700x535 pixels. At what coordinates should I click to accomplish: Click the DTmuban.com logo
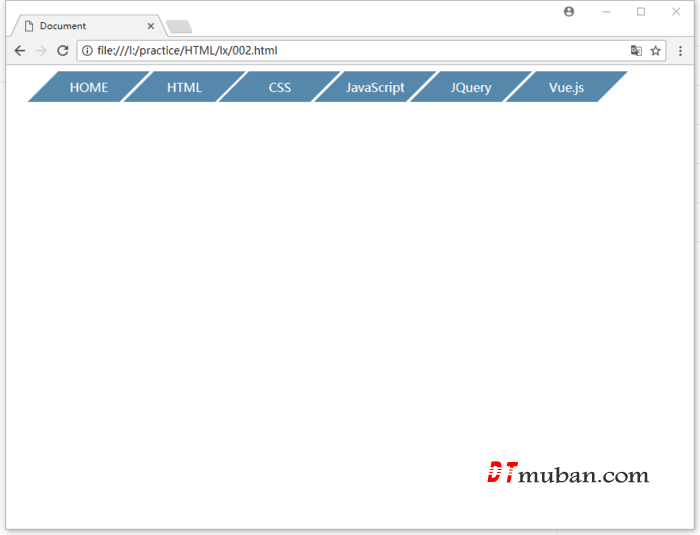[x=568, y=474]
